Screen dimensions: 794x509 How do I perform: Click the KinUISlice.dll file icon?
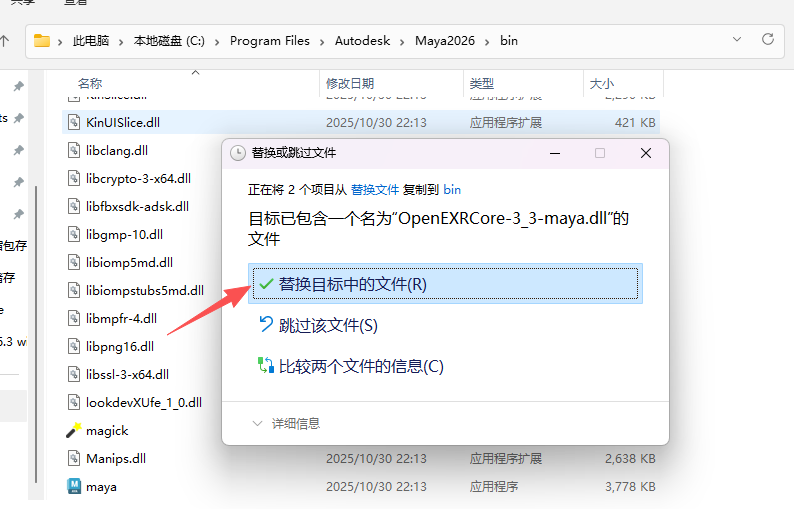tap(74, 122)
